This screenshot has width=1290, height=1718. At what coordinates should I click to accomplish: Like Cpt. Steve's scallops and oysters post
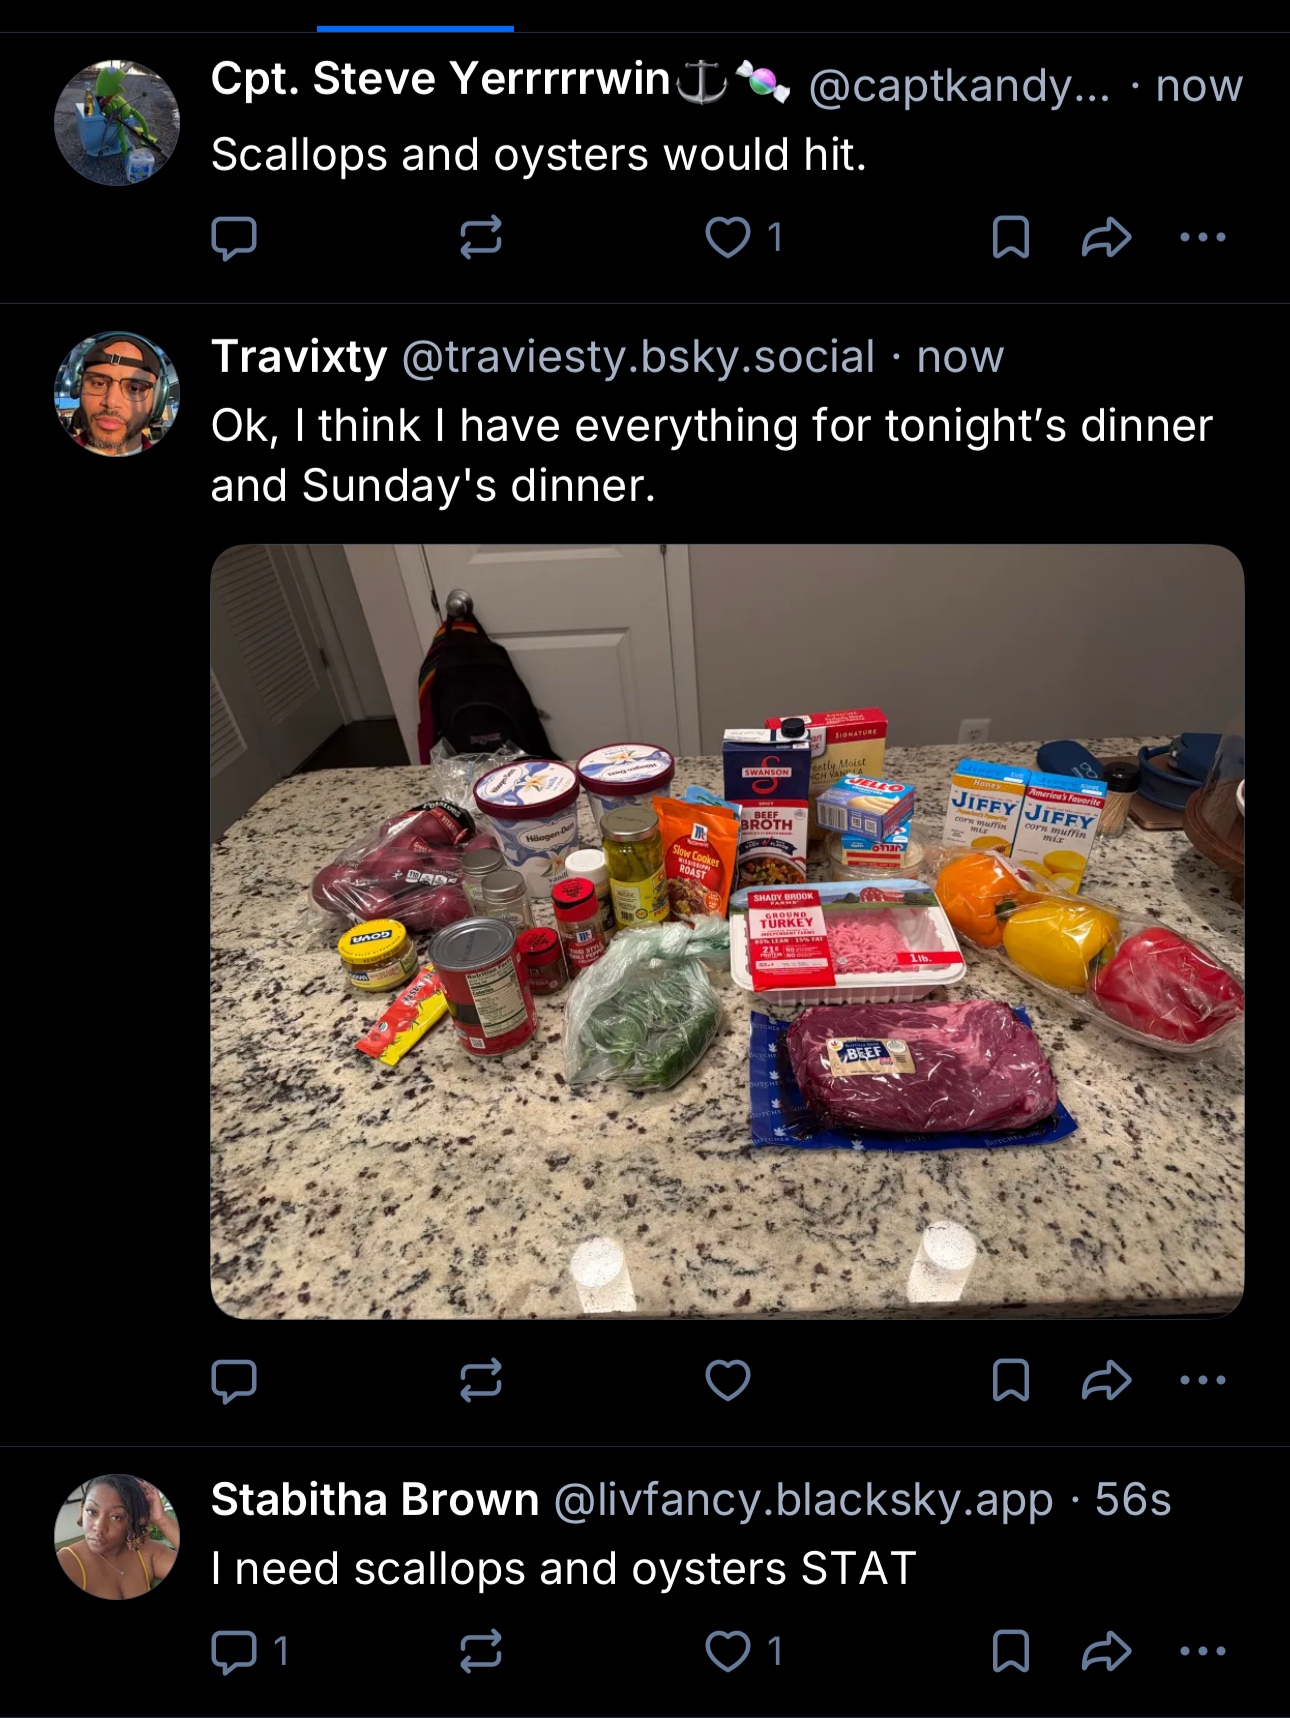[x=728, y=238]
